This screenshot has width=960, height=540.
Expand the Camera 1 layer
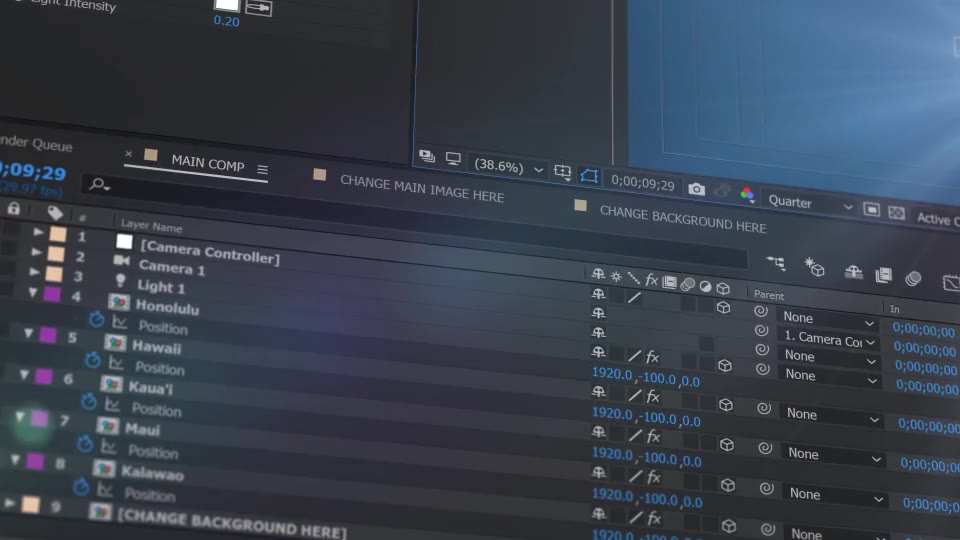(36, 252)
